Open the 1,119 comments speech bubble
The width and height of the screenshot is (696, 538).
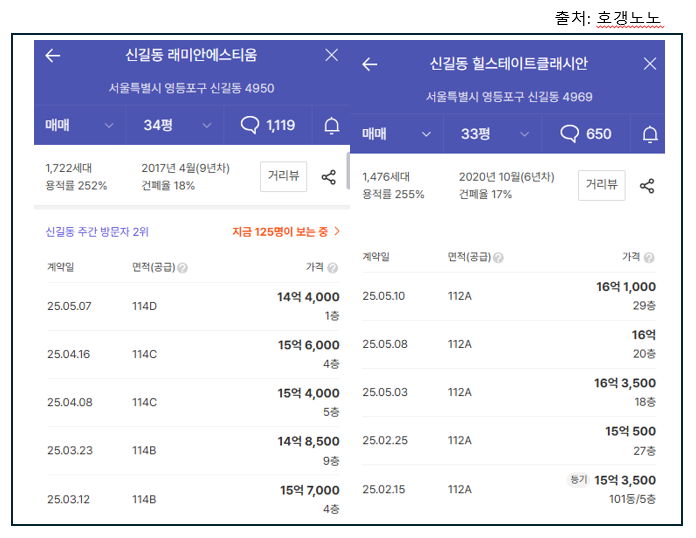[268, 125]
